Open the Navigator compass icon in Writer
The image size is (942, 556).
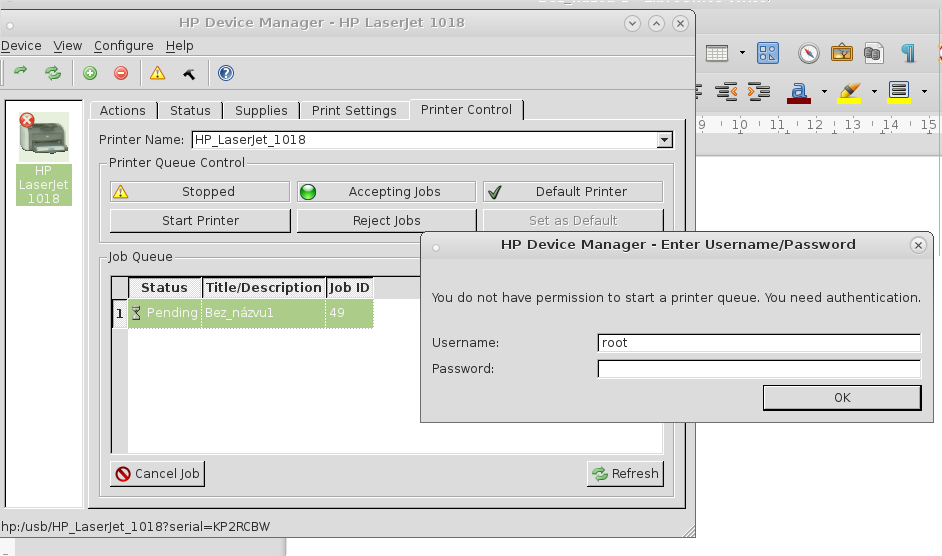[x=809, y=53]
